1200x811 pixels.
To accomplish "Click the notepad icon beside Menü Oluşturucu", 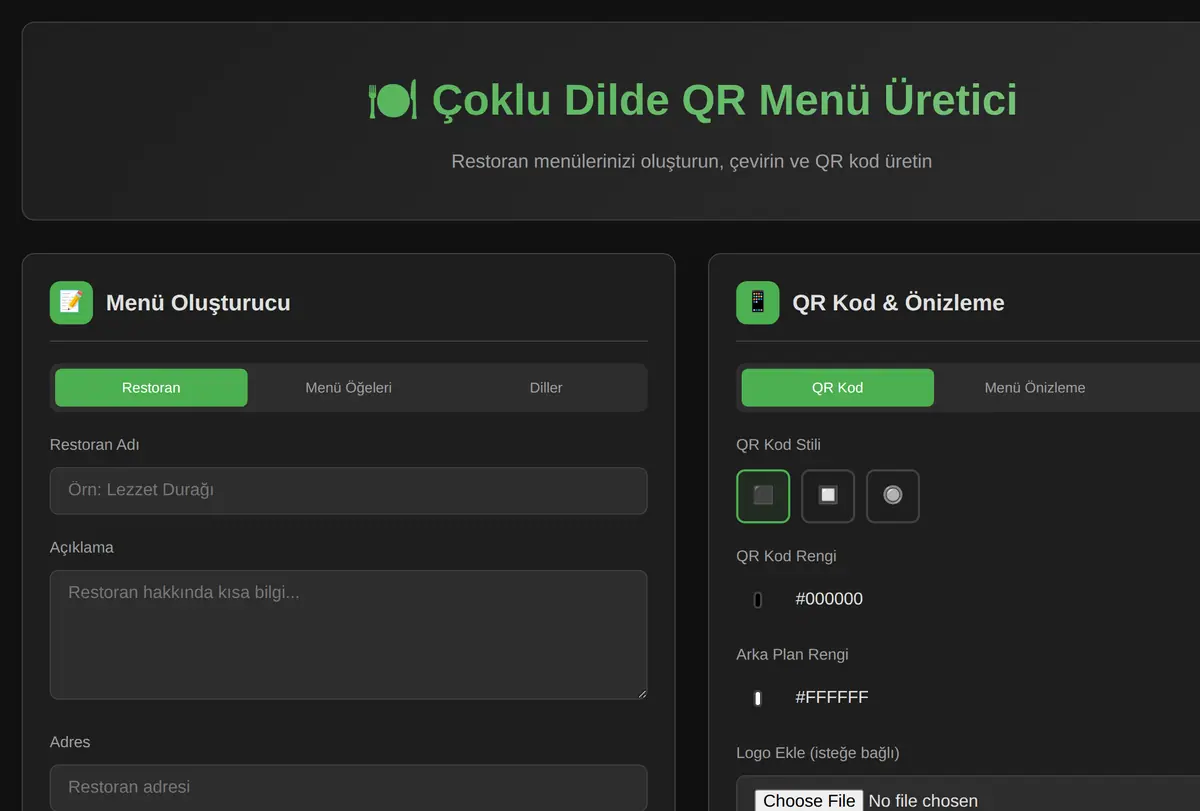I will point(71,302).
